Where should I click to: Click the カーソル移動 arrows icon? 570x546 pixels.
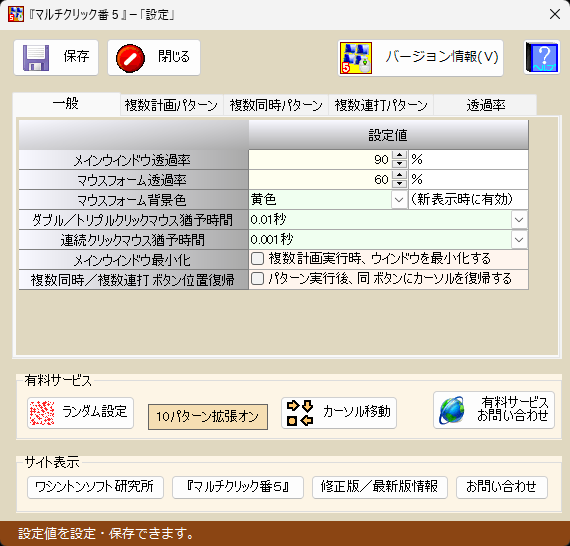300,413
